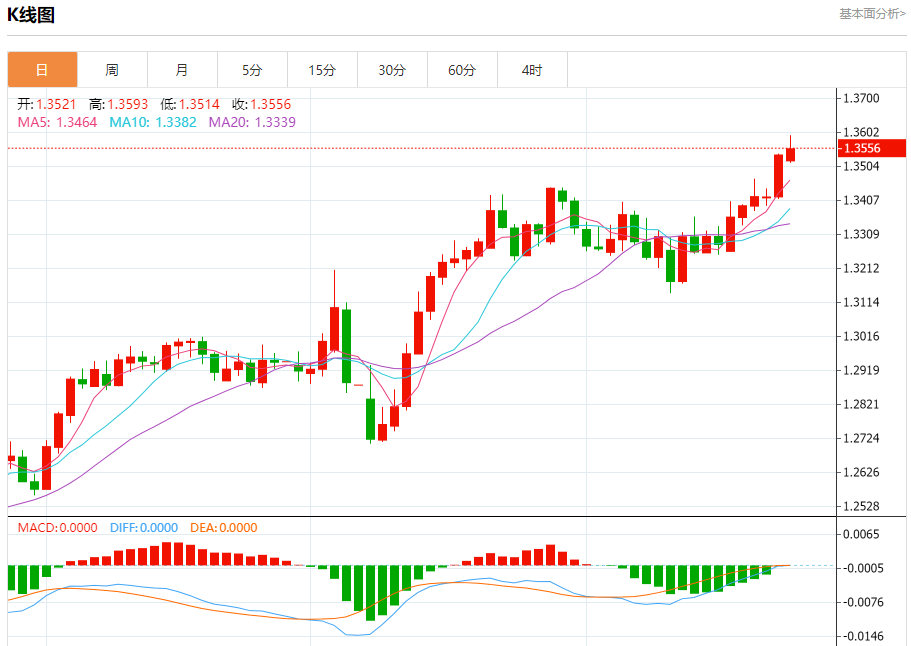Select the 30分 interval tab
Viewport: 911px width, 646px height.
(392, 70)
